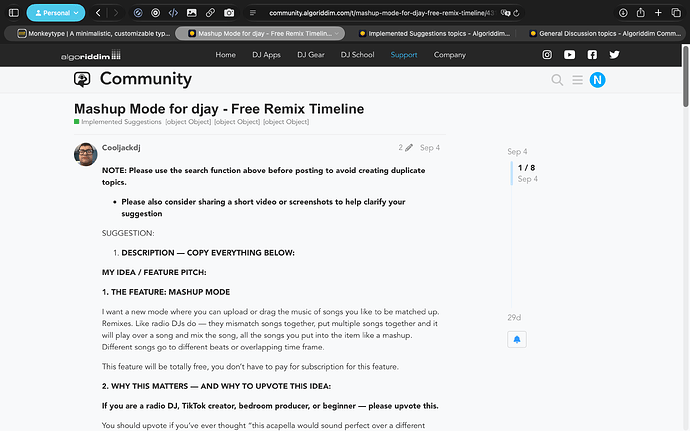The height and width of the screenshot is (431, 690).
Task: Reload the current page
Action: (x=516, y=13)
